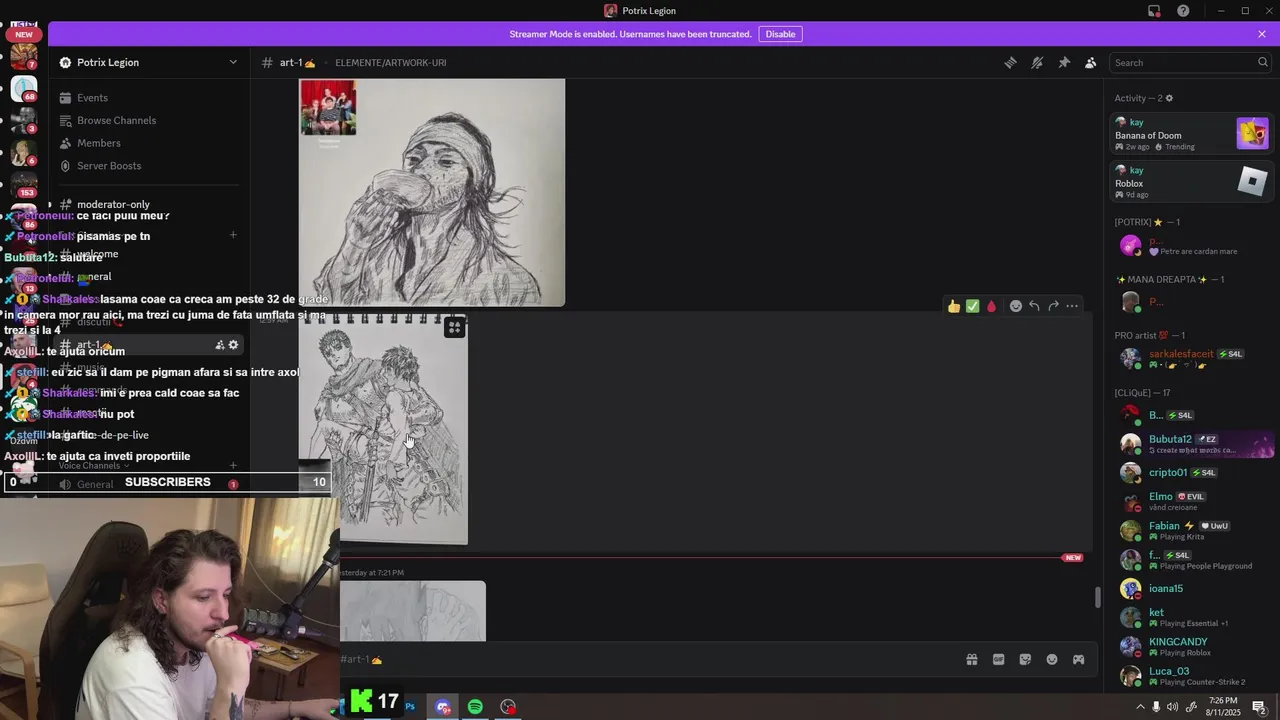Open the partly visible pencil sketch below

413,611
